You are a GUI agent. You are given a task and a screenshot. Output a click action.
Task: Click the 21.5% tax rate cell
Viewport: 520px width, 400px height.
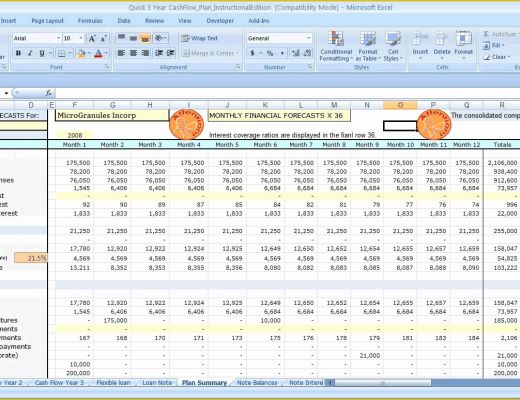(31, 258)
